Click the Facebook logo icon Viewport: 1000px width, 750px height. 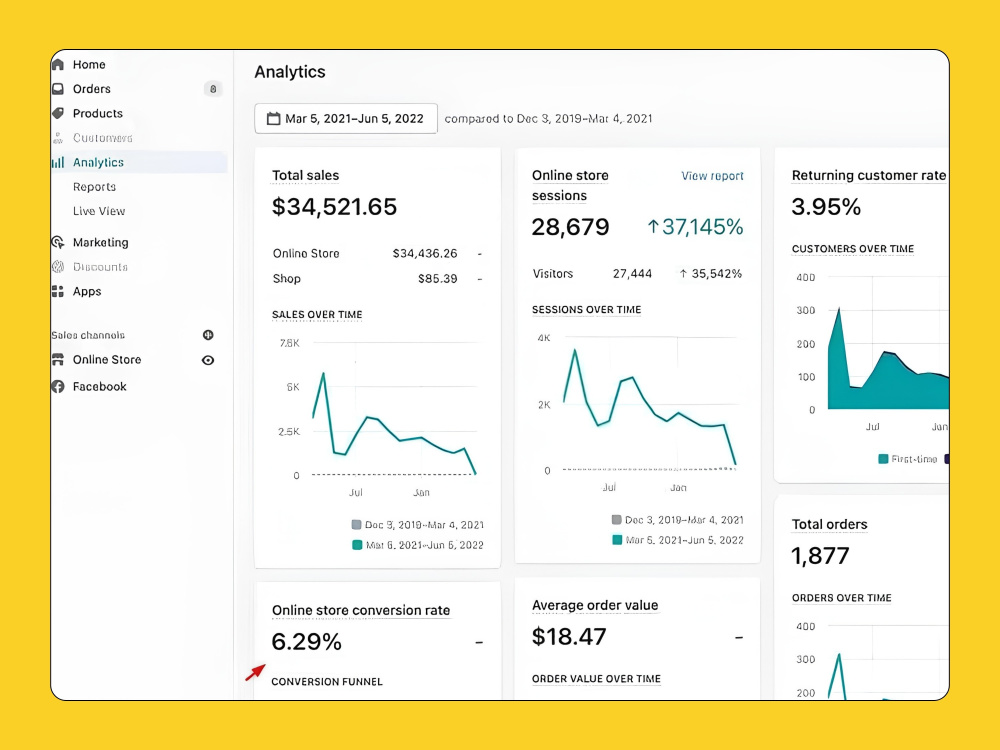pyautogui.click(x=58, y=386)
